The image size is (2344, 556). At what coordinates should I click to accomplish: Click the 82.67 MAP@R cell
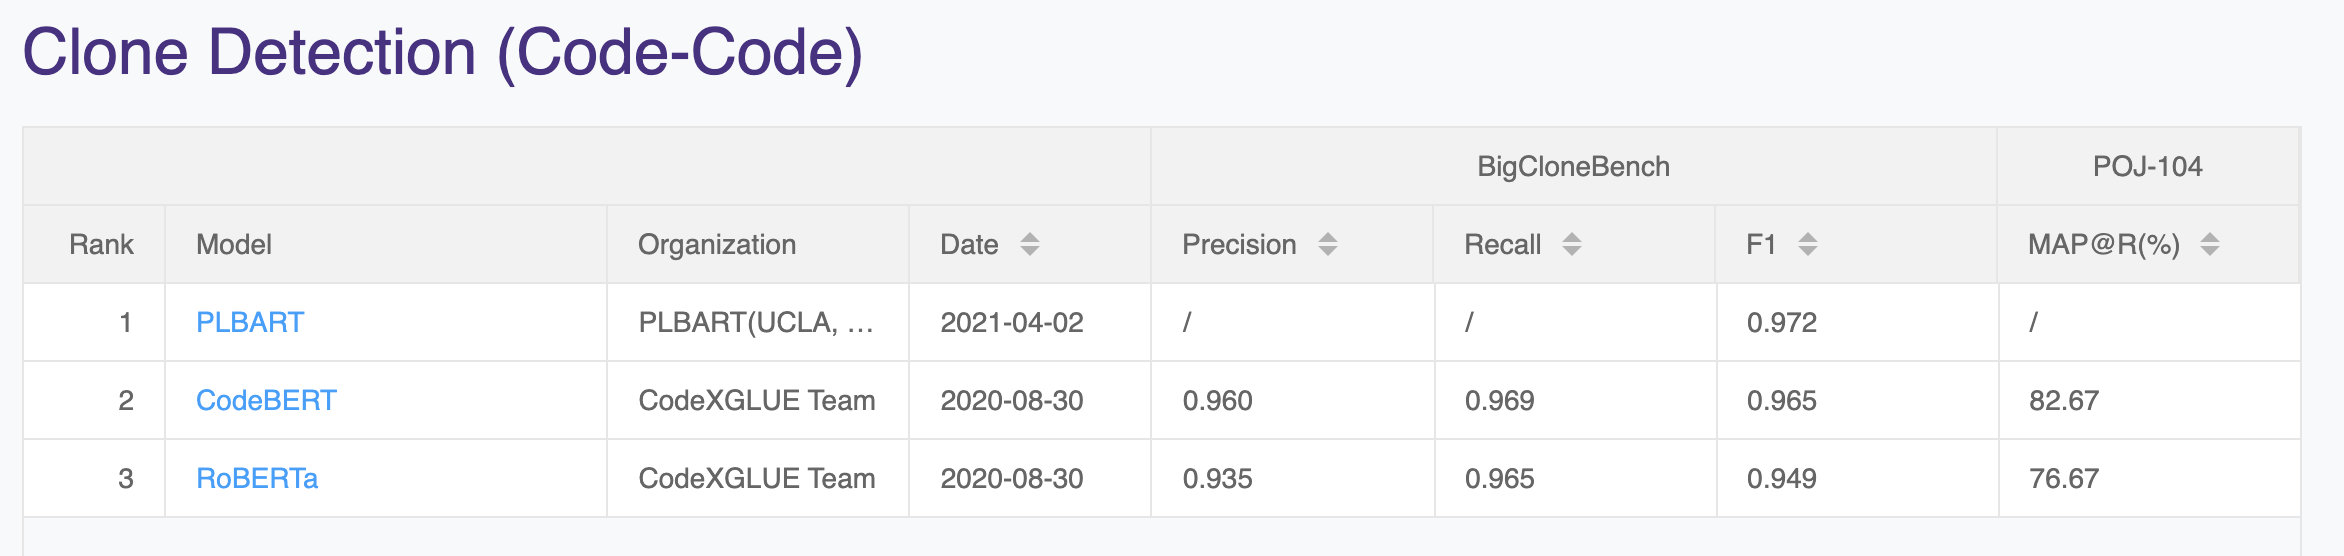click(x=2063, y=400)
